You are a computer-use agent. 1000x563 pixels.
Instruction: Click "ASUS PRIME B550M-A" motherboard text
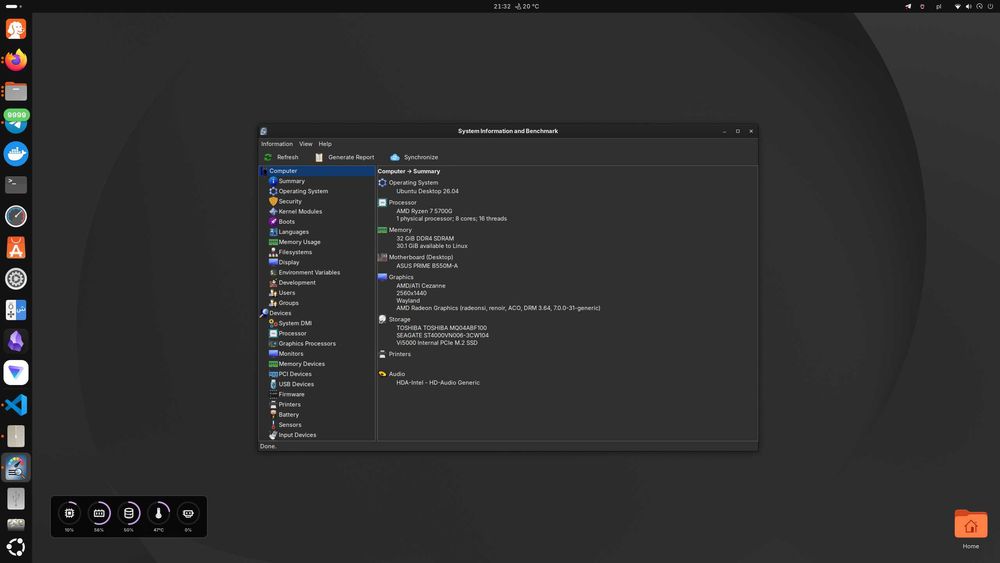coord(427,266)
